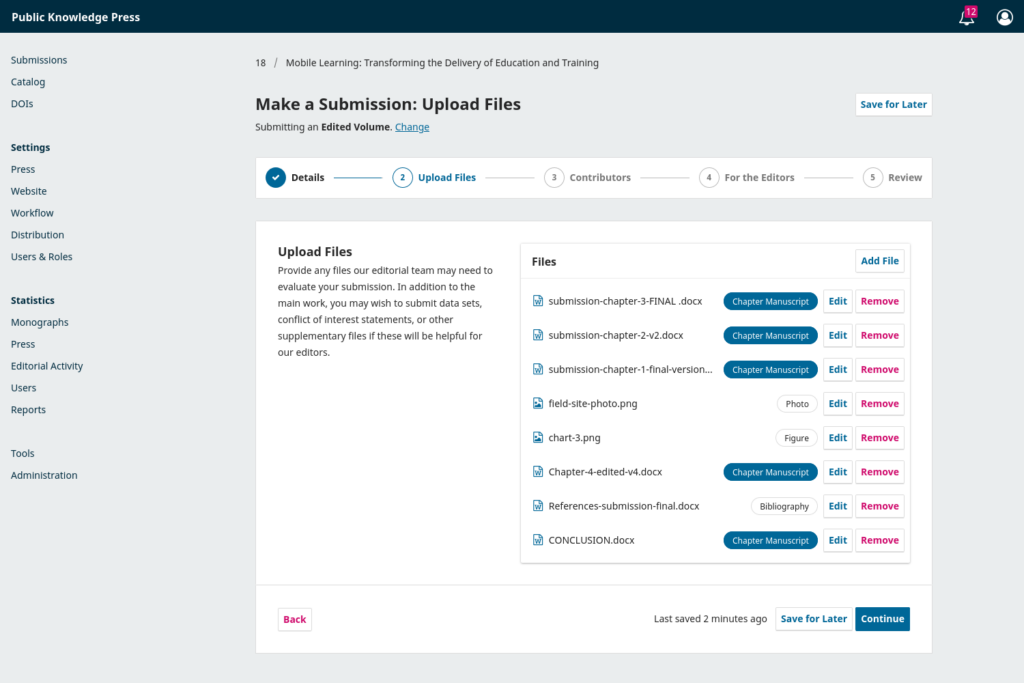Click the Change link next to Edited Volume

pos(412,127)
